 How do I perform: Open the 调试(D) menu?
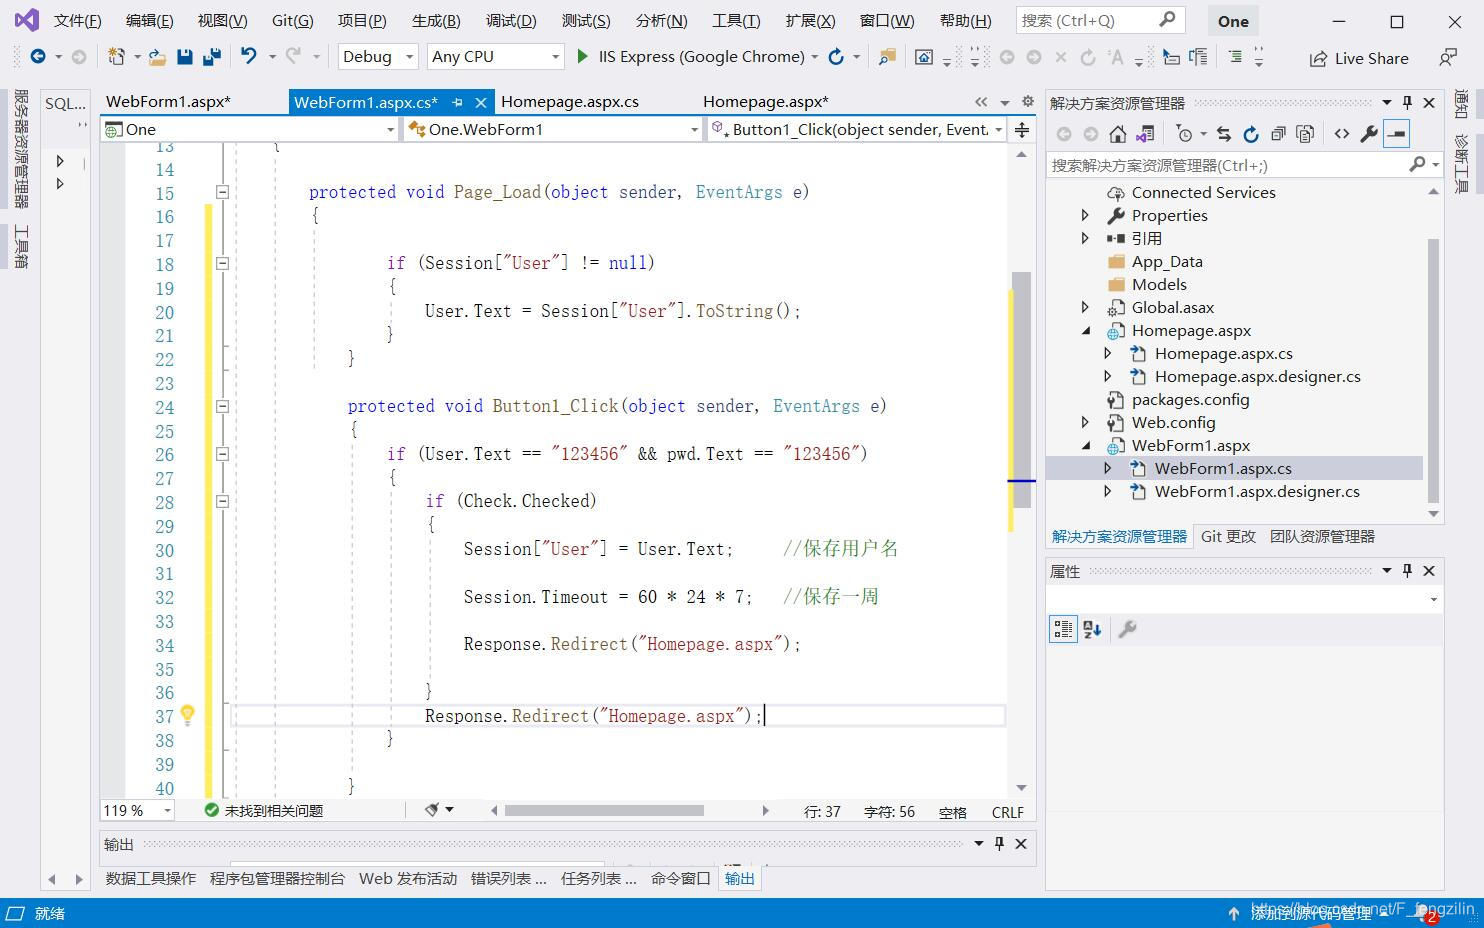(x=511, y=21)
